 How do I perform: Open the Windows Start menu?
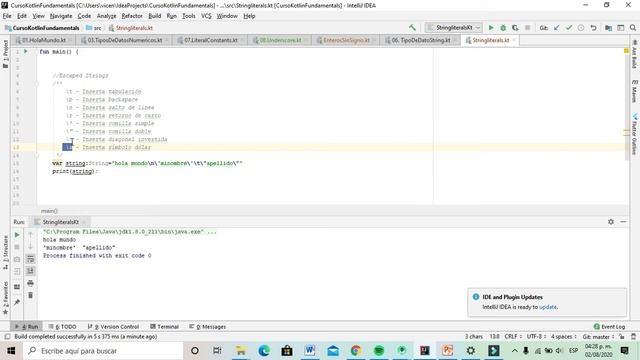click(x=11, y=351)
